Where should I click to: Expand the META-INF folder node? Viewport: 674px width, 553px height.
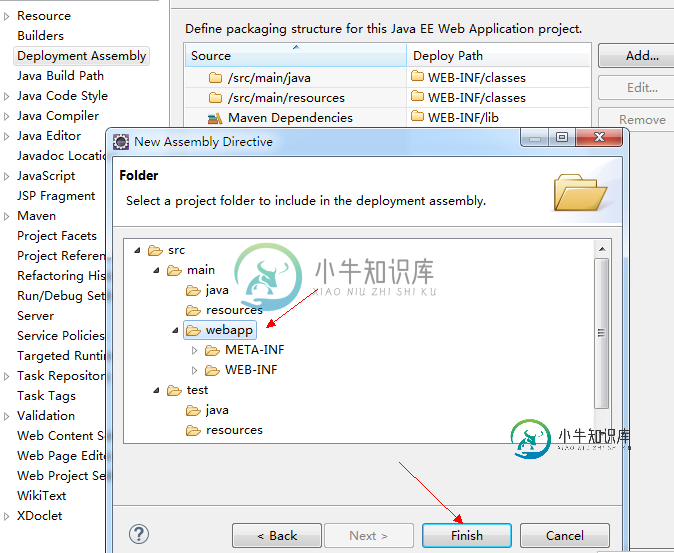(x=195, y=350)
